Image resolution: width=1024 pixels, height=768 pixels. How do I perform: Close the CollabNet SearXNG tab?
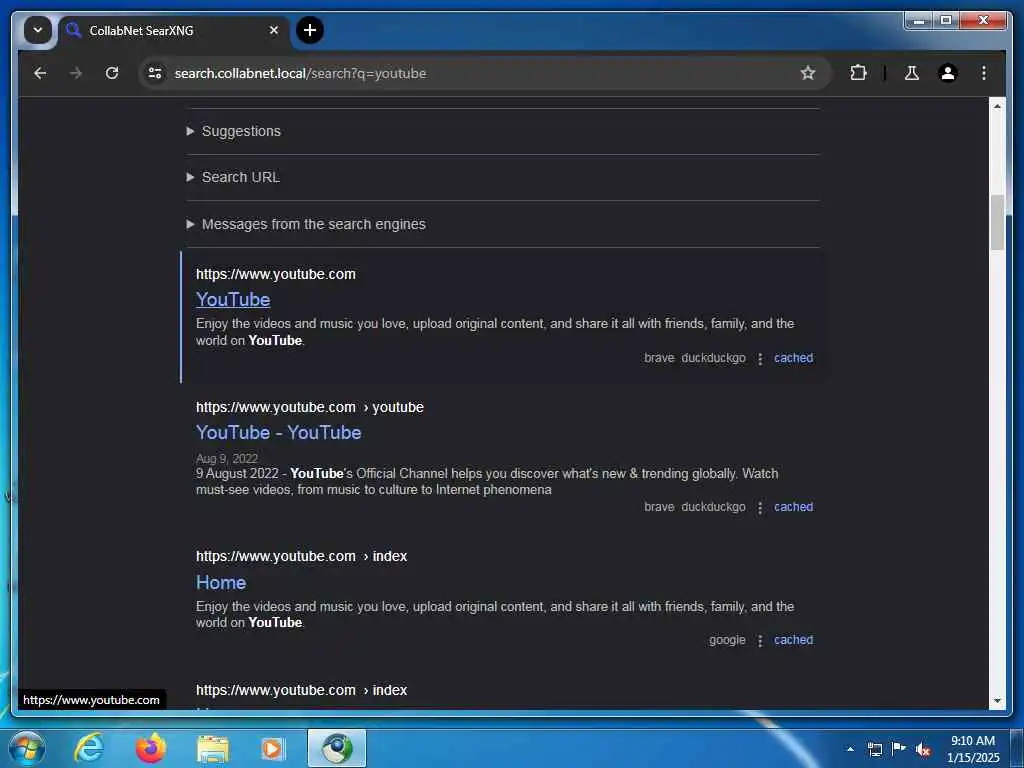(x=274, y=30)
